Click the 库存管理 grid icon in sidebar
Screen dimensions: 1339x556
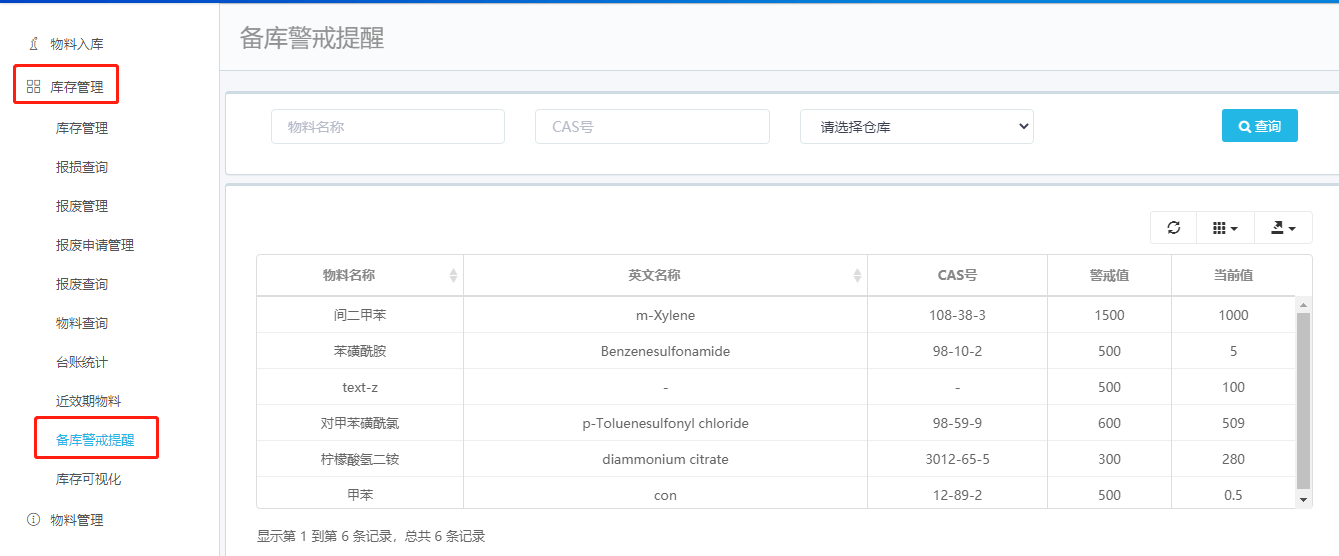[x=33, y=87]
